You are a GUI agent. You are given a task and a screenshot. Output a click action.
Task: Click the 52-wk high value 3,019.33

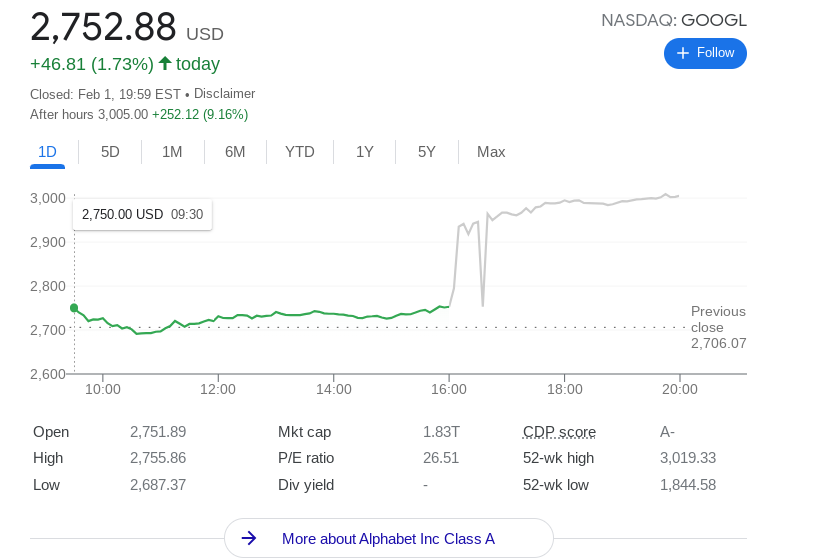(x=688, y=458)
